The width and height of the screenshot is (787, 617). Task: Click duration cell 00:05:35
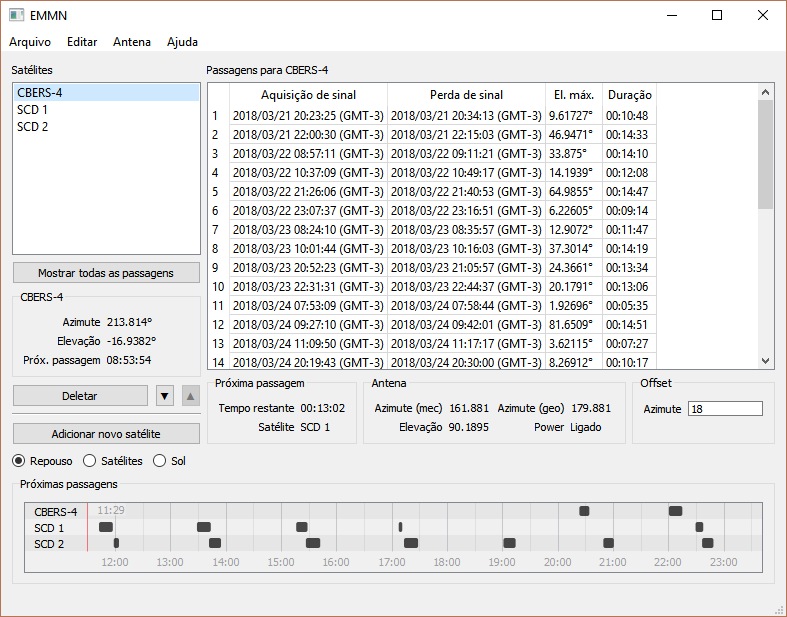pyautogui.click(x=629, y=306)
